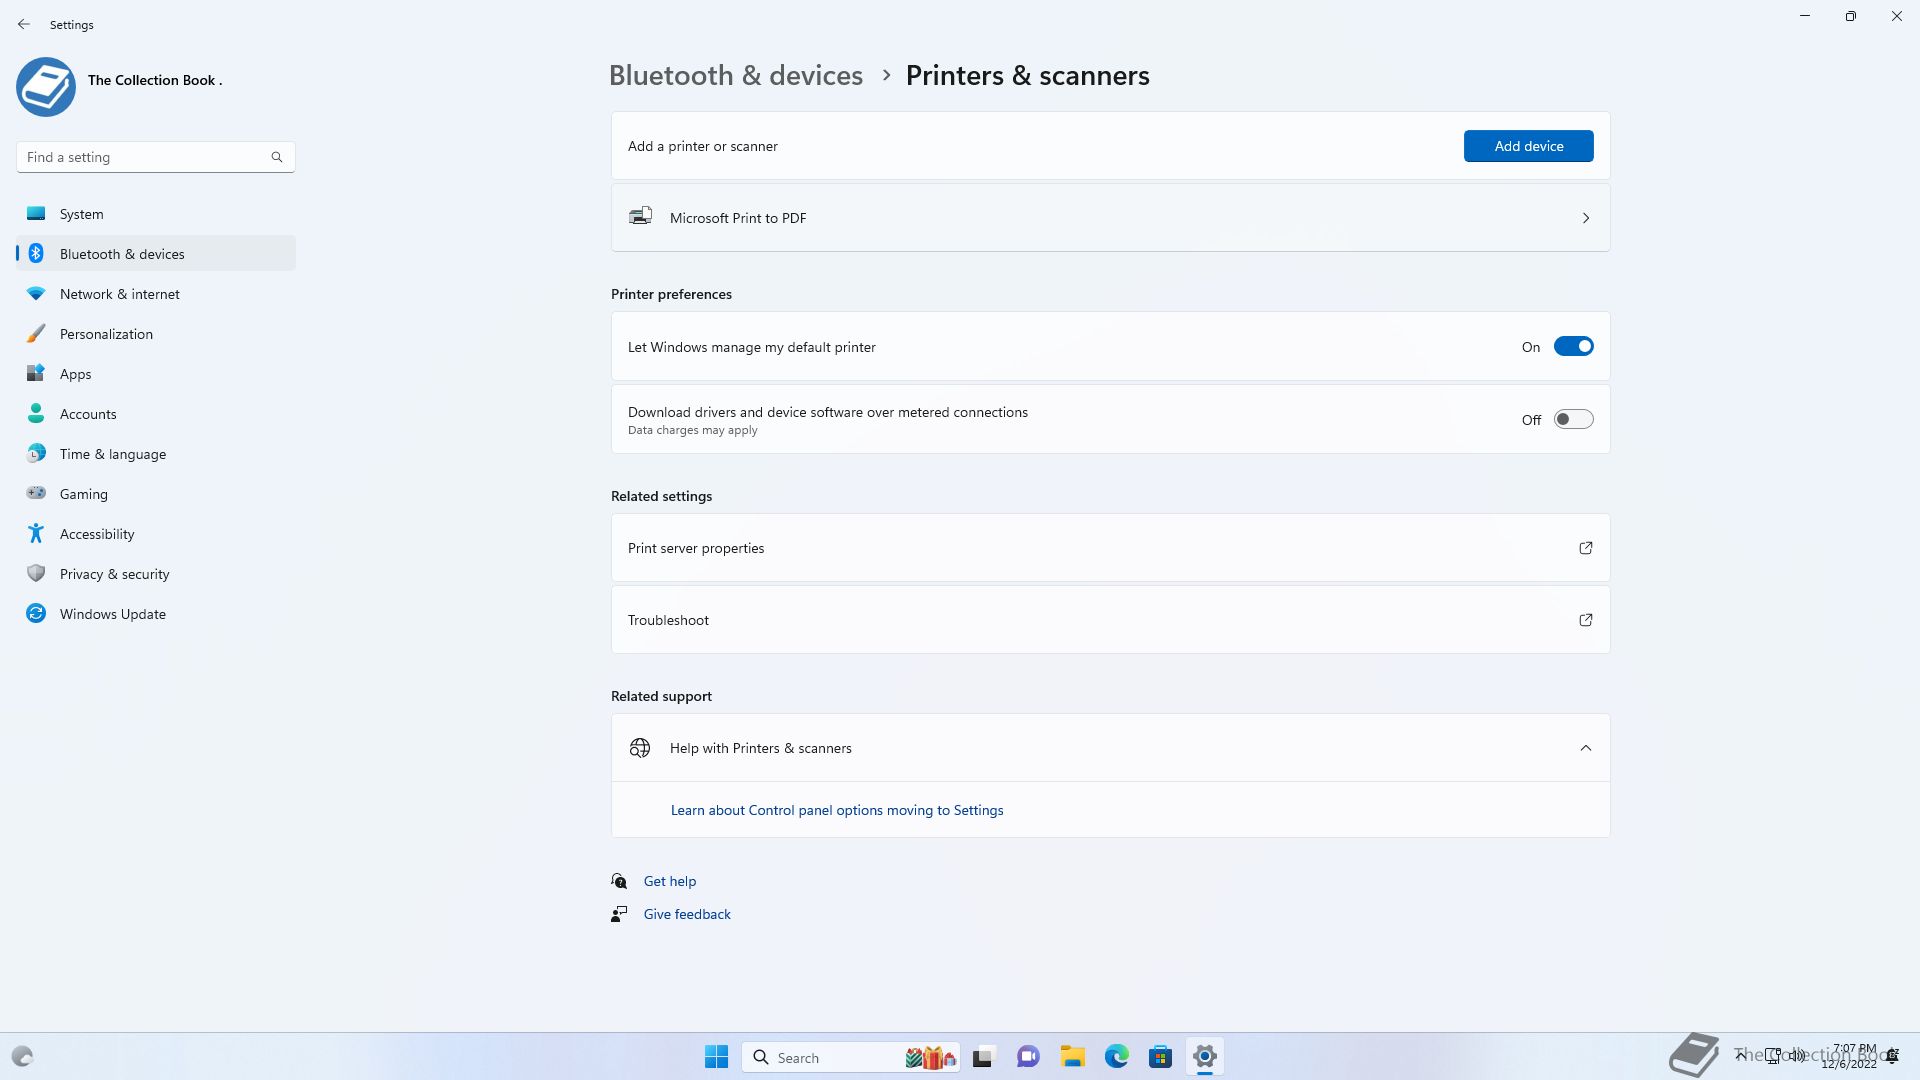Open Time & language settings

point(156,454)
